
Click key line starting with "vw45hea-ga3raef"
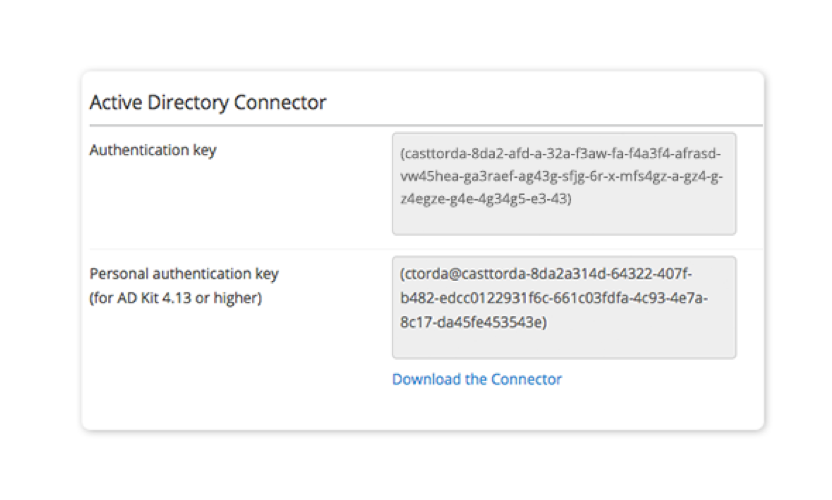click(x=561, y=176)
